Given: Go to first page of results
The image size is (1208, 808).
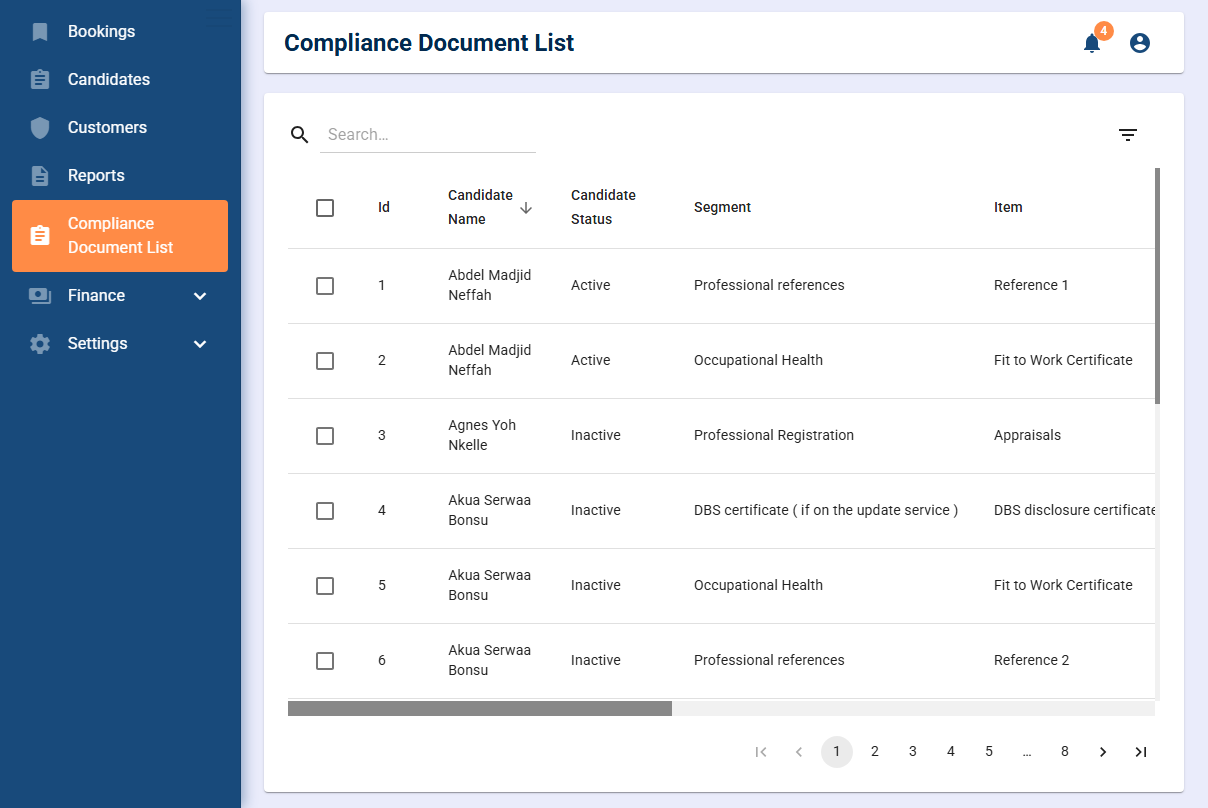Looking at the screenshot, I should 761,752.
